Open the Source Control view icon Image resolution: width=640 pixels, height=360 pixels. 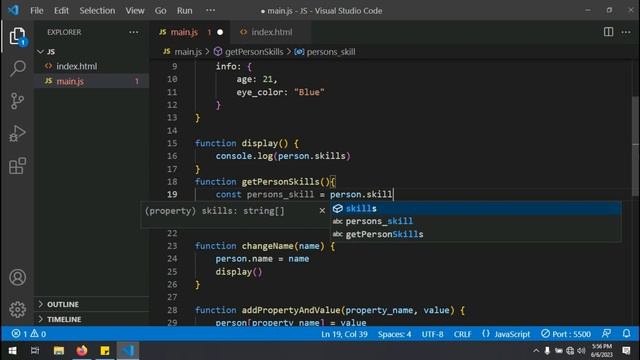tap(17, 101)
